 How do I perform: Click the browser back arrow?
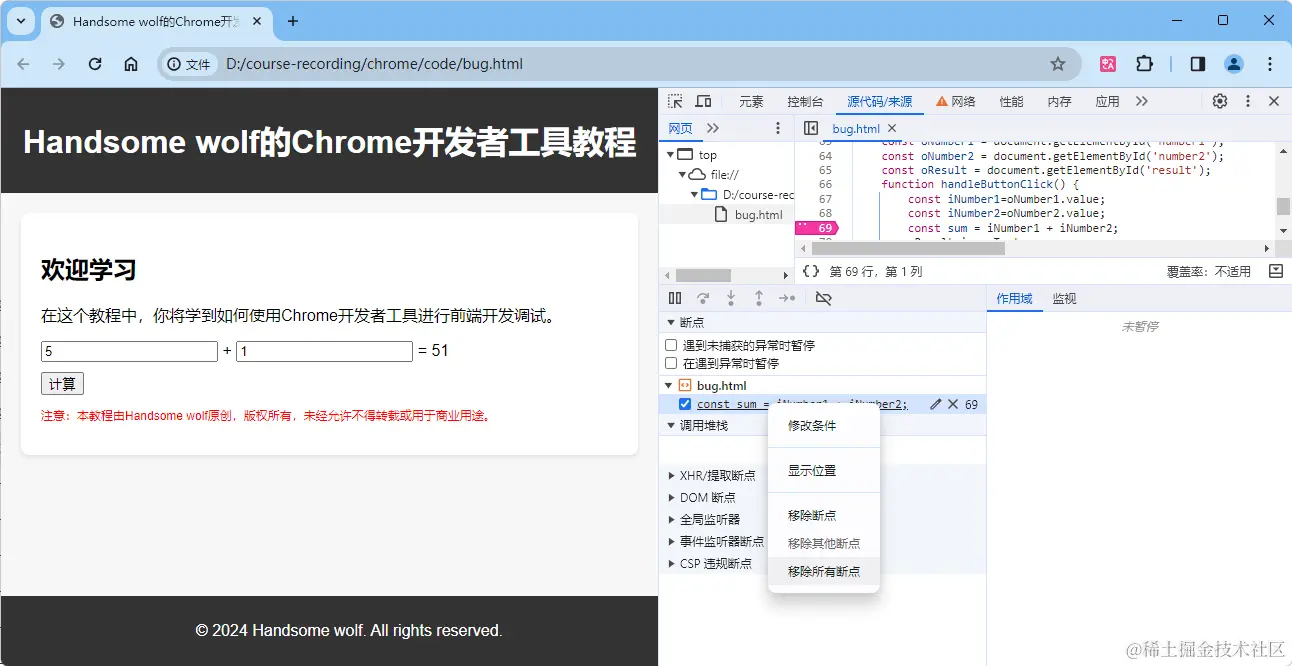[24, 64]
